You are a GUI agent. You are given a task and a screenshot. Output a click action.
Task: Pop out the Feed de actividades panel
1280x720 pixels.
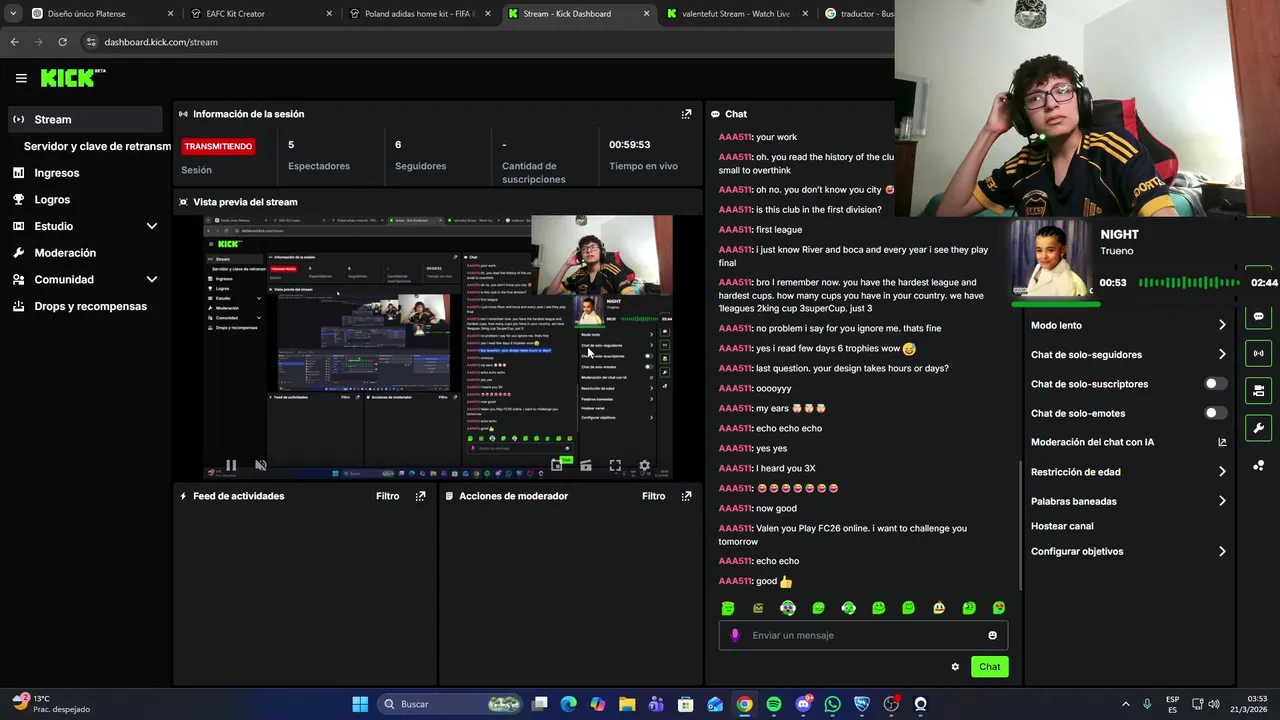420,496
